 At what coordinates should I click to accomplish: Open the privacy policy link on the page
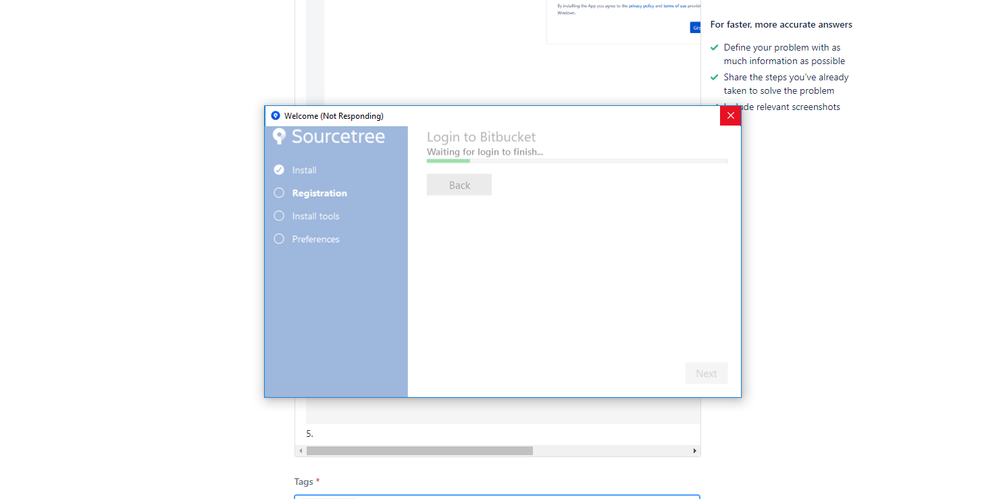(x=641, y=5)
